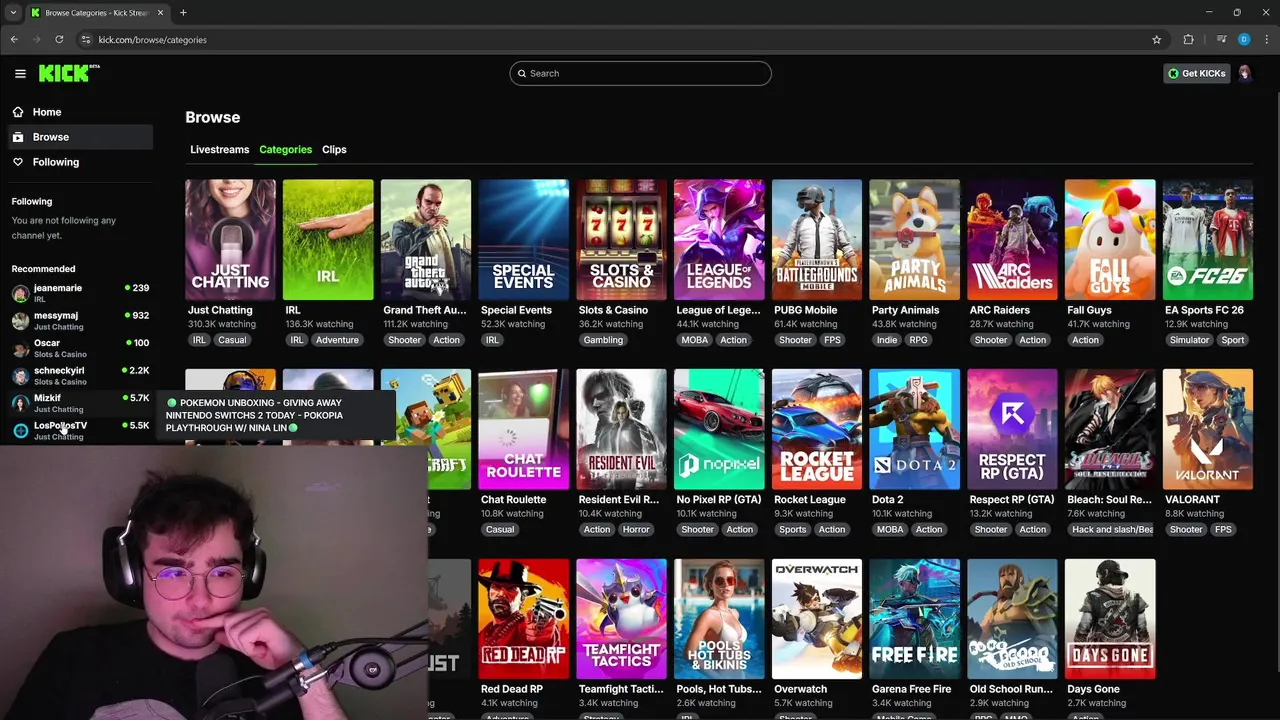Image resolution: width=1280 pixels, height=720 pixels.
Task: Open Oscar channel avatar
Action: [20, 349]
